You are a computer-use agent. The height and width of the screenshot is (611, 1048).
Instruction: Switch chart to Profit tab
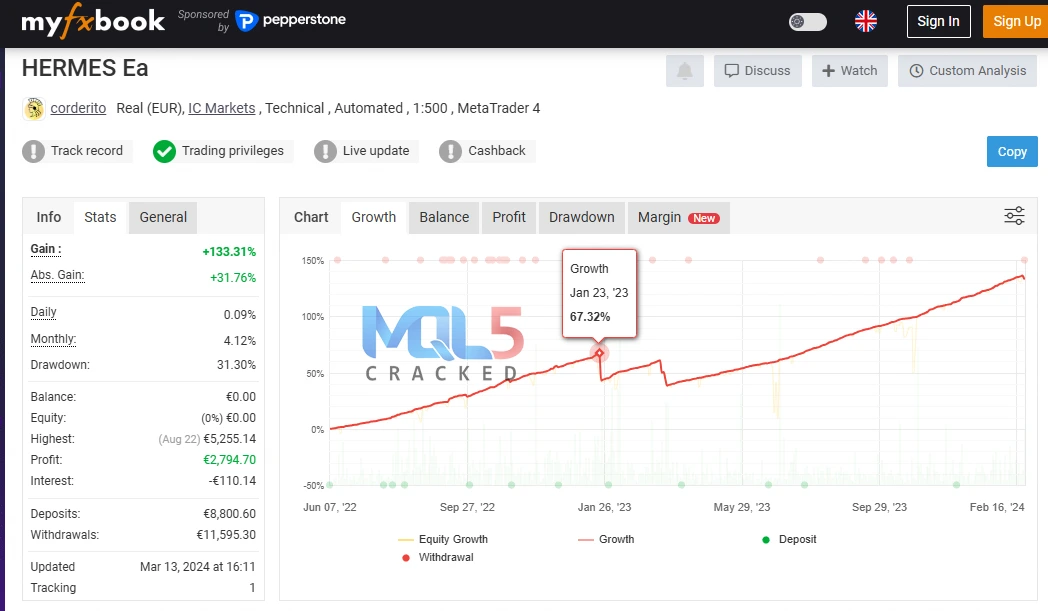point(509,217)
